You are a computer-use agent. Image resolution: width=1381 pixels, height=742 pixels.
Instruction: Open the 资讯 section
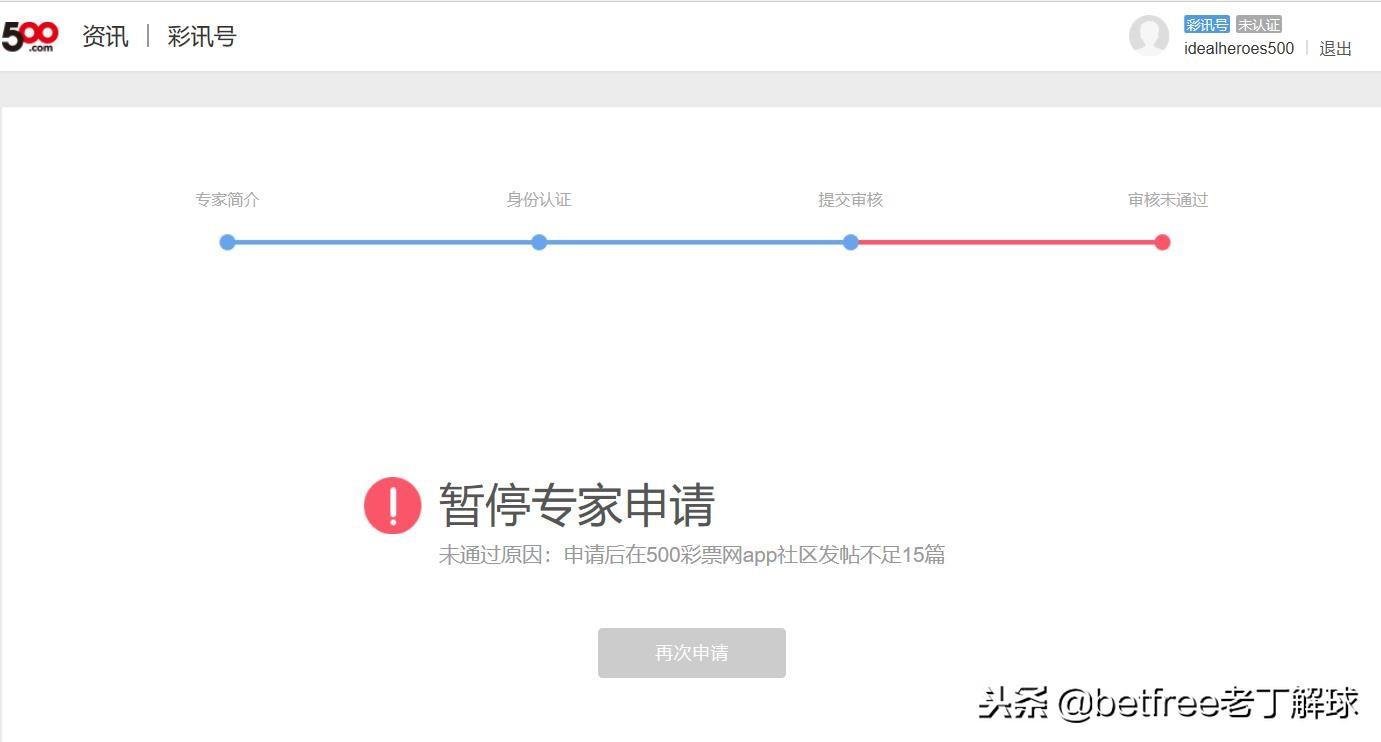[x=105, y=37]
